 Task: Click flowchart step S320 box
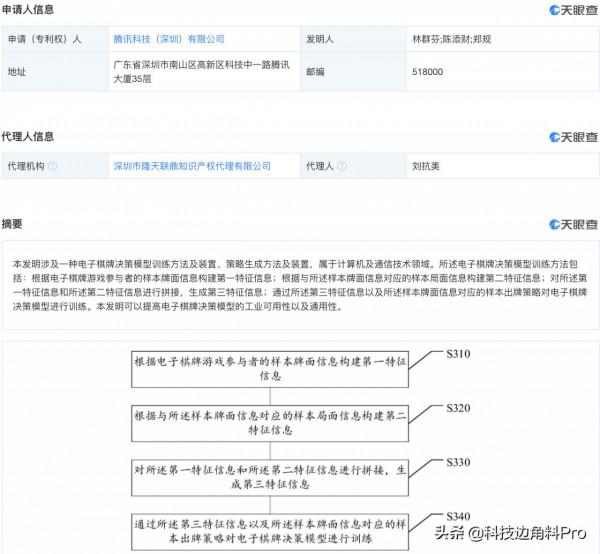pos(270,423)
